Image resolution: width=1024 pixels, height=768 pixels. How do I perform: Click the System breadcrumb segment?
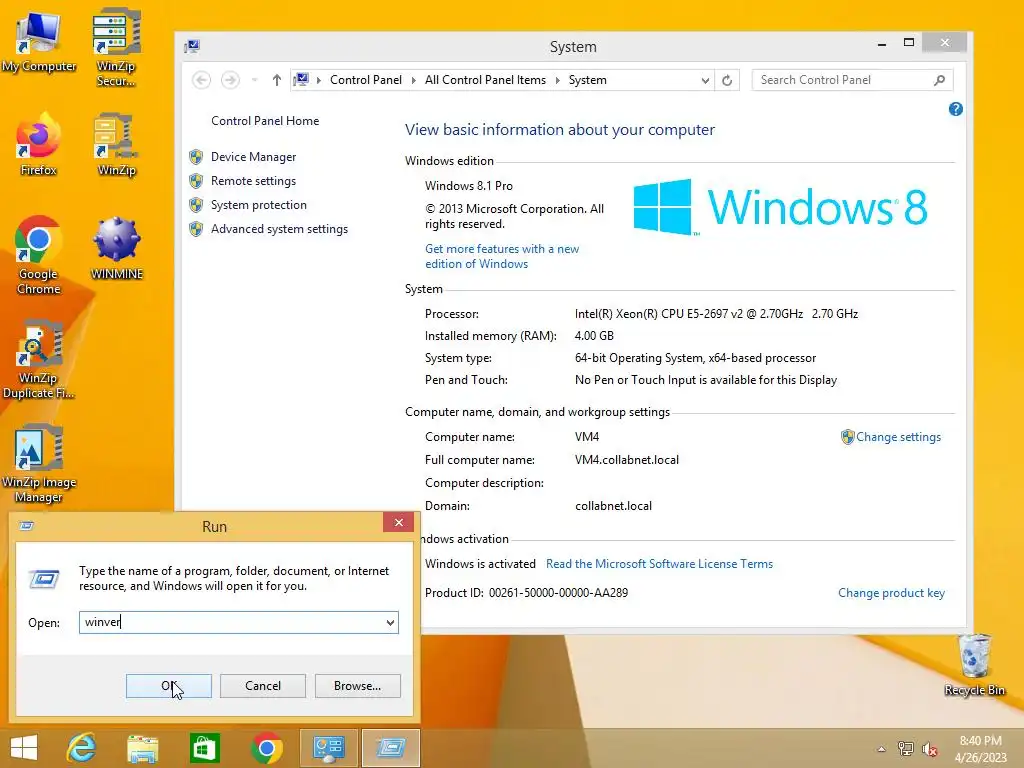point(587,80)
